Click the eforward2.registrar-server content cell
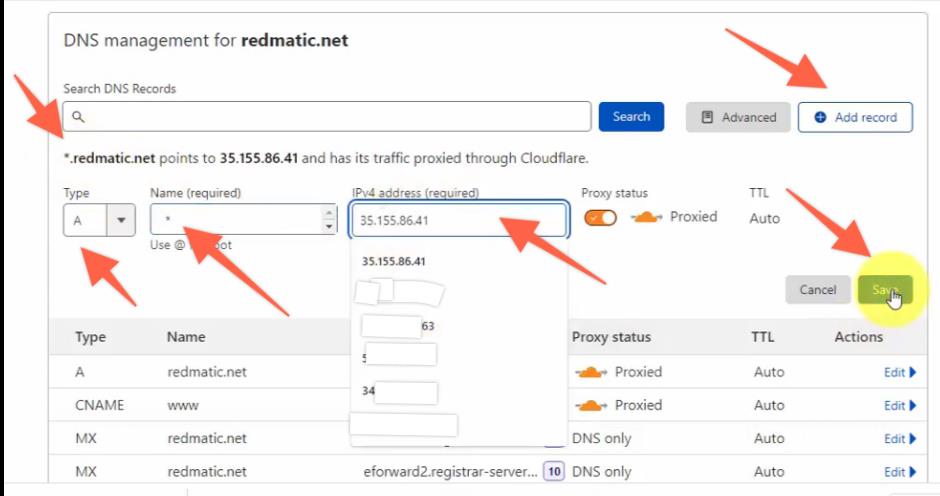 tap(450, 472)
